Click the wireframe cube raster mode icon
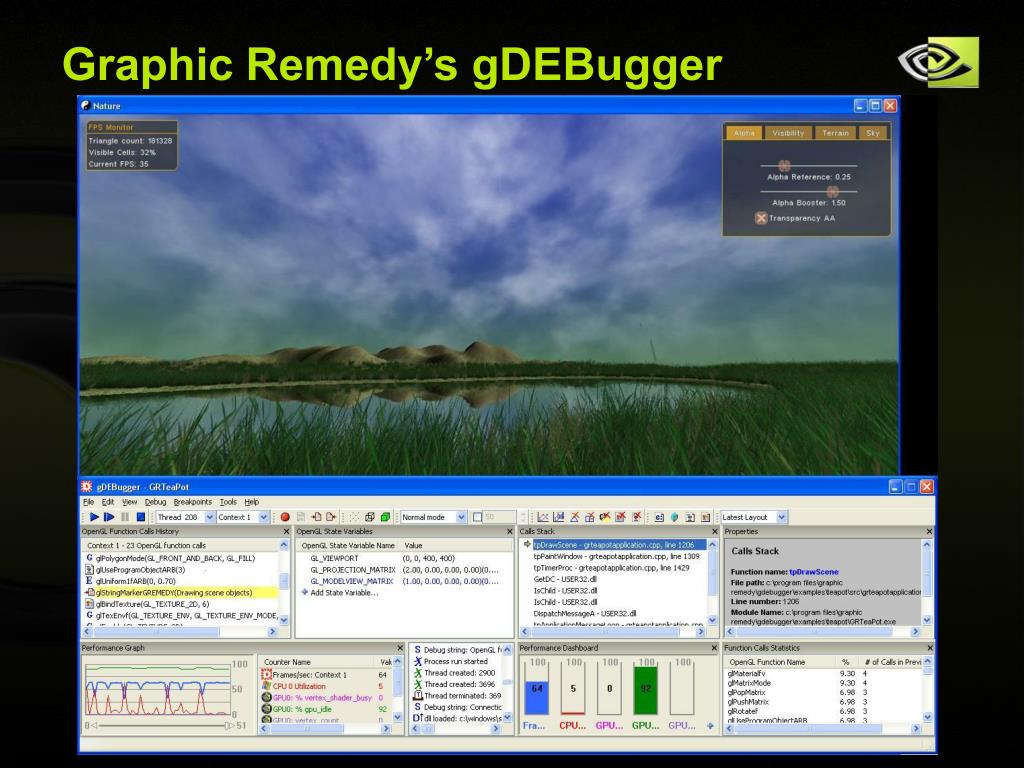 [x=370, y=517]
